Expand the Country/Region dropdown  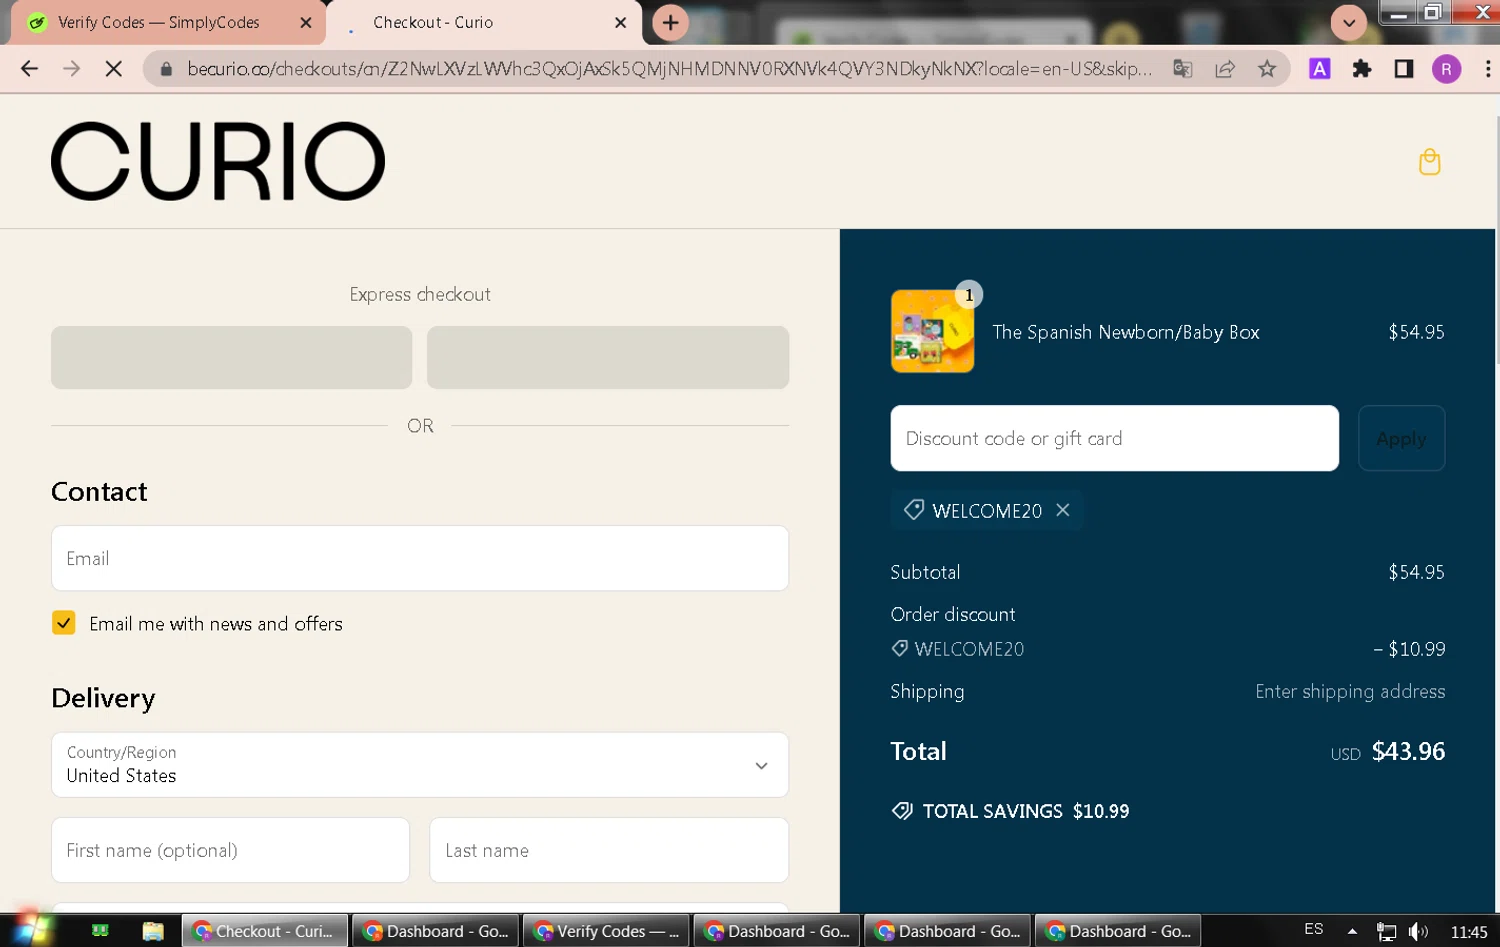click(x=420, y=765)
